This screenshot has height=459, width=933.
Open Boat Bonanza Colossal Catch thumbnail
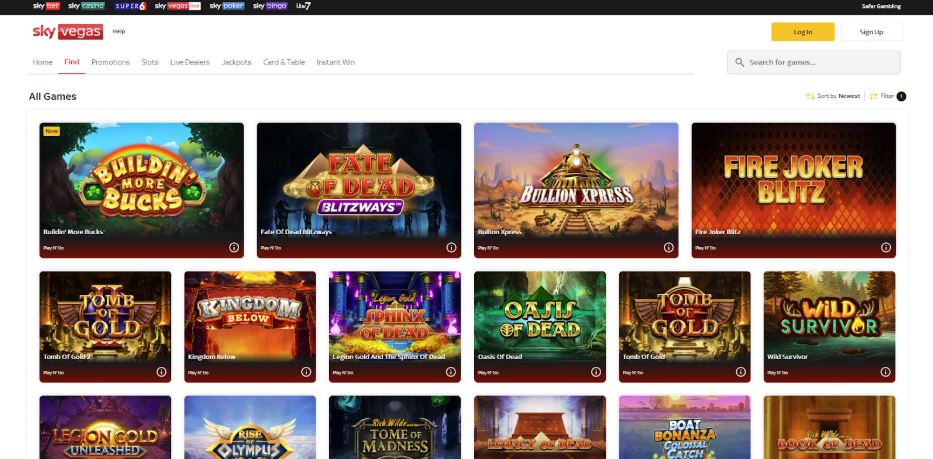685,427
